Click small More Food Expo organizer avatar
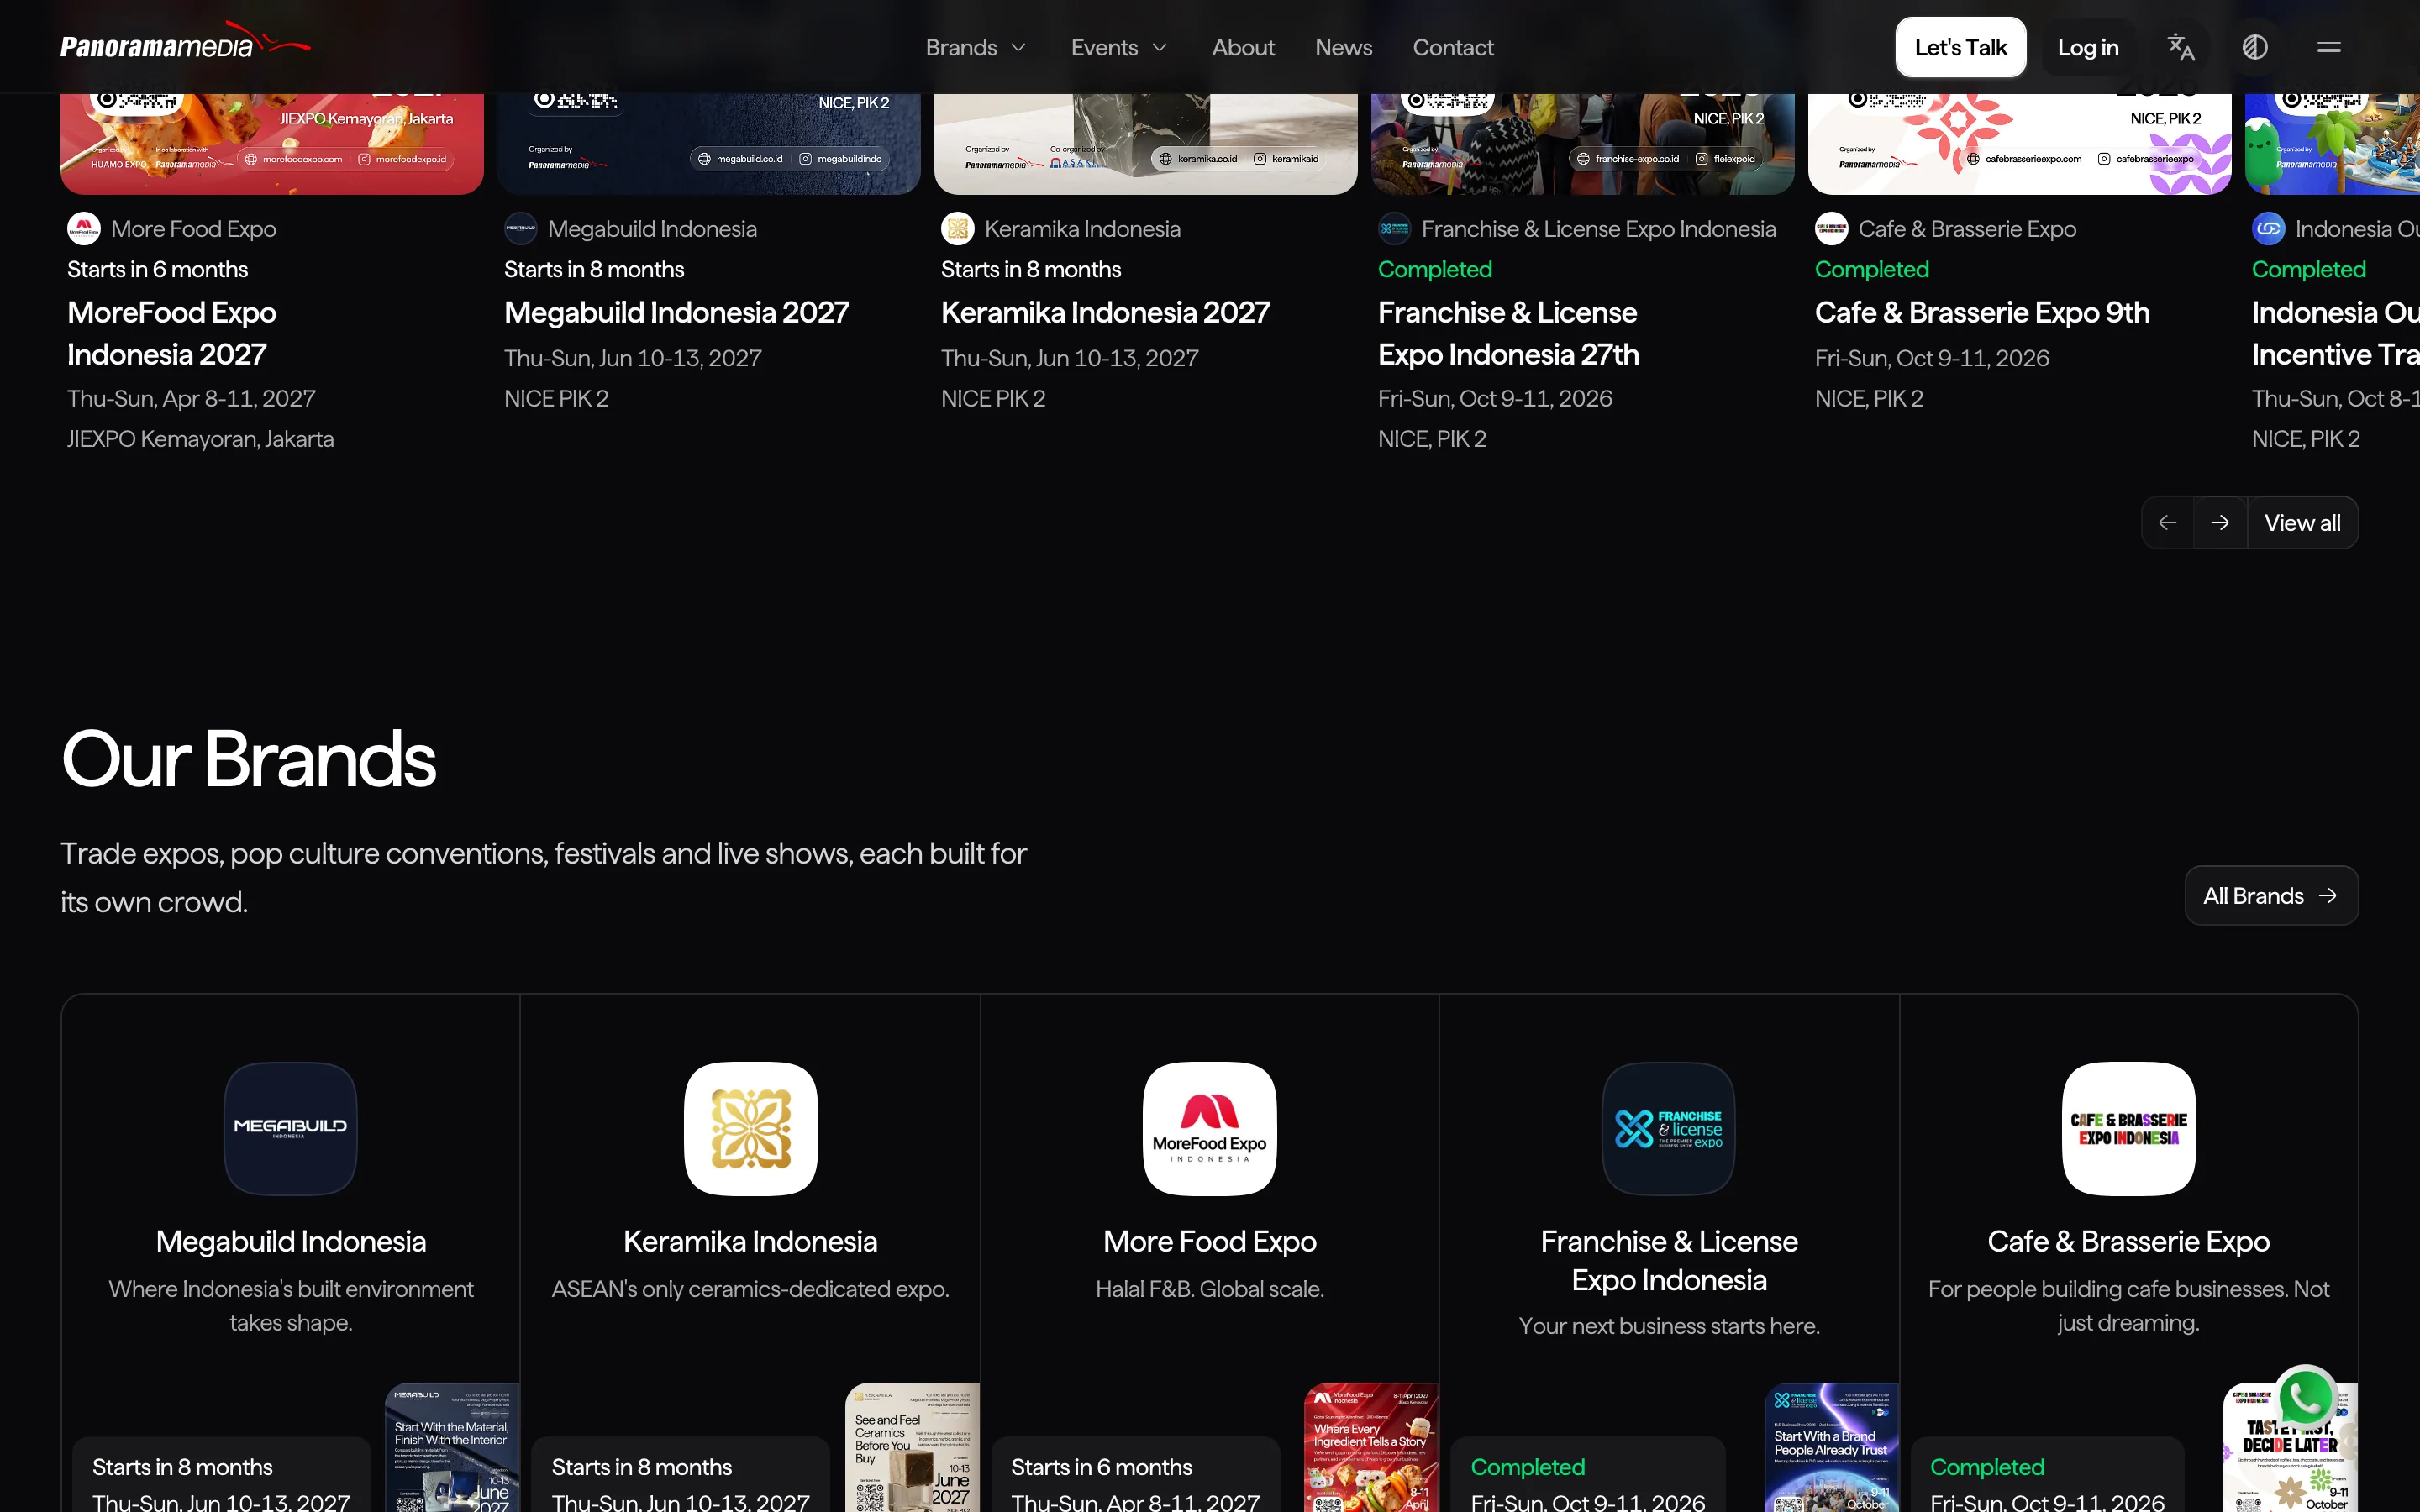 84,229
